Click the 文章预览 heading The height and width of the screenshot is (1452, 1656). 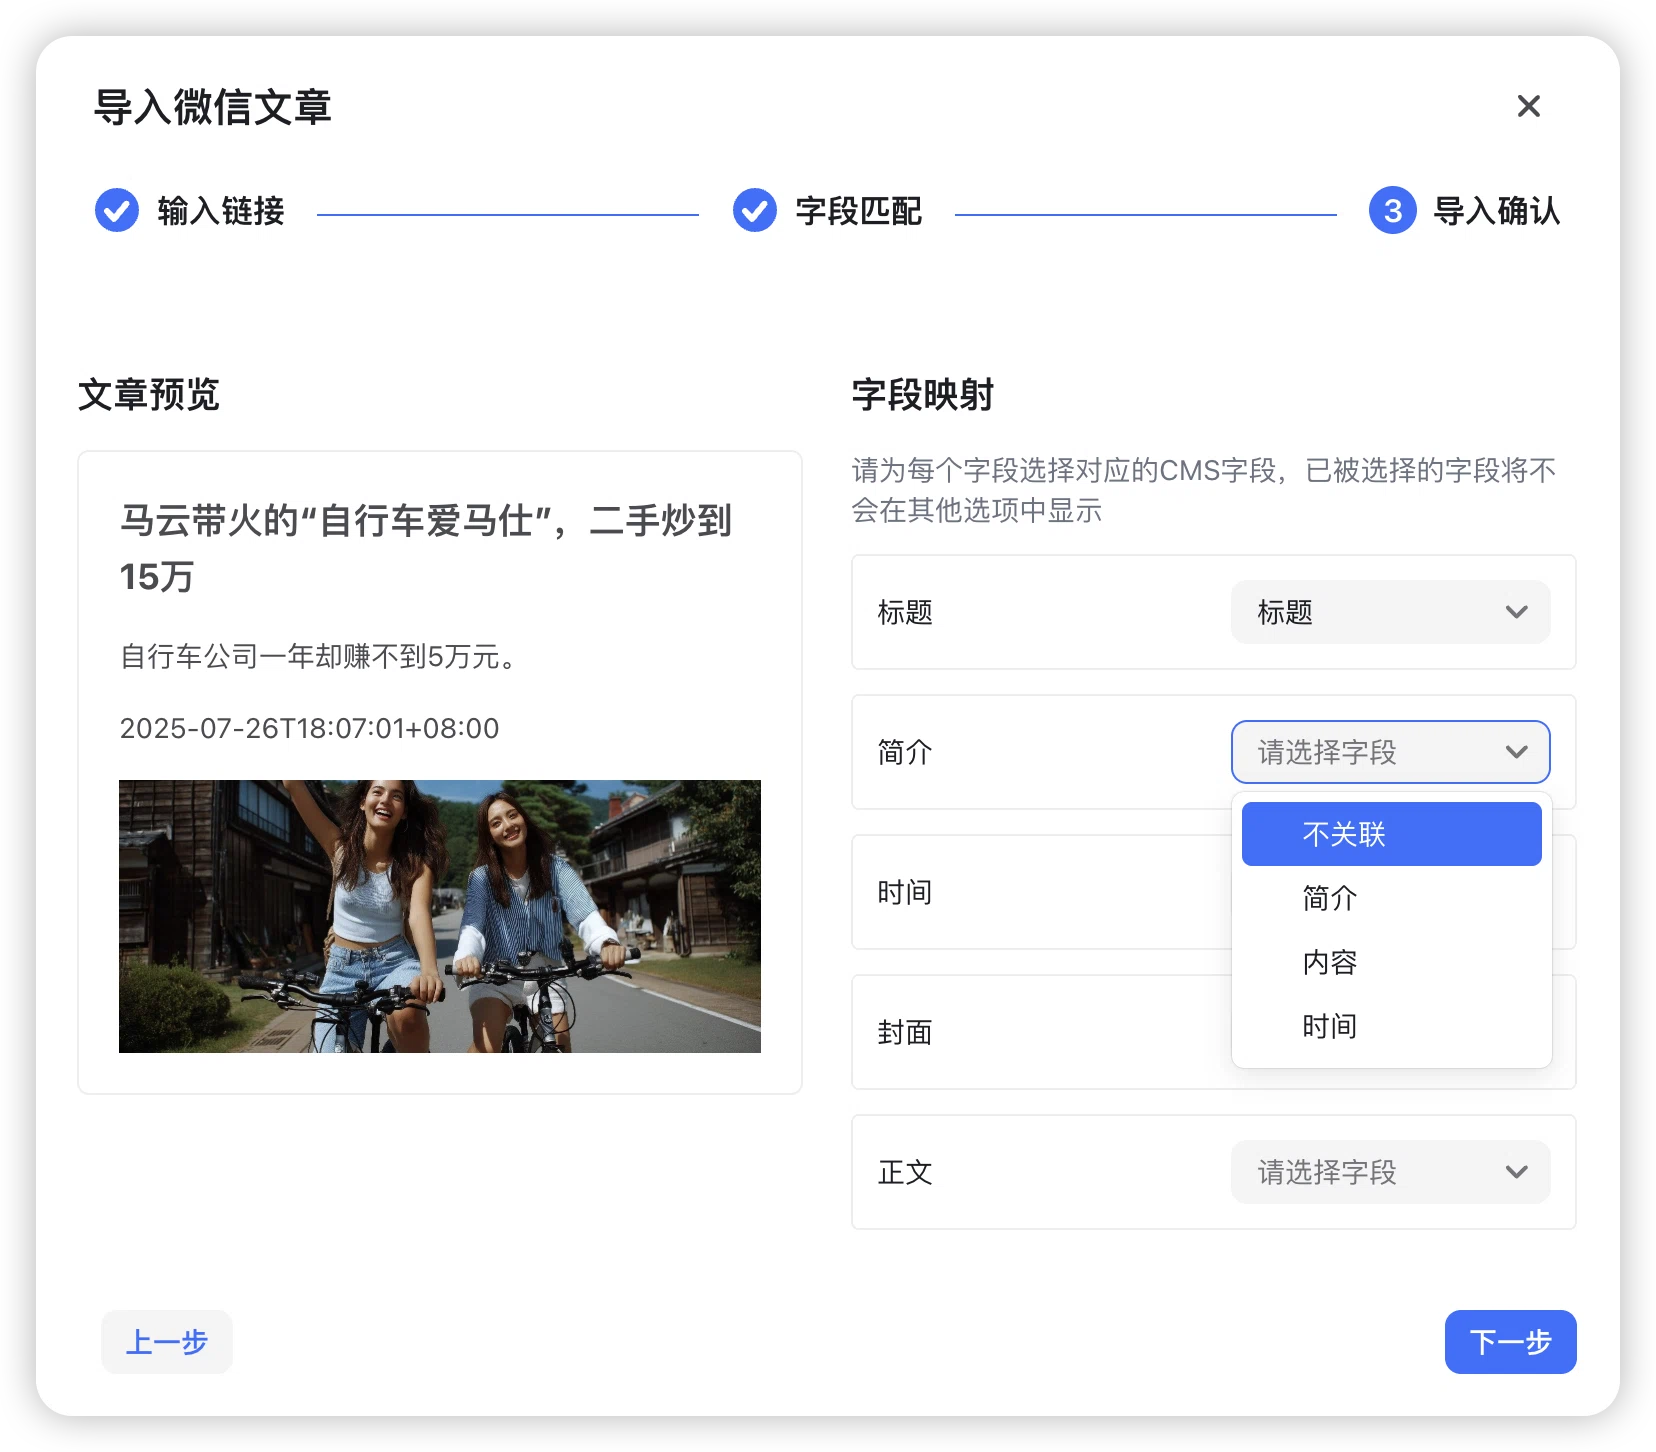point(149,394)
